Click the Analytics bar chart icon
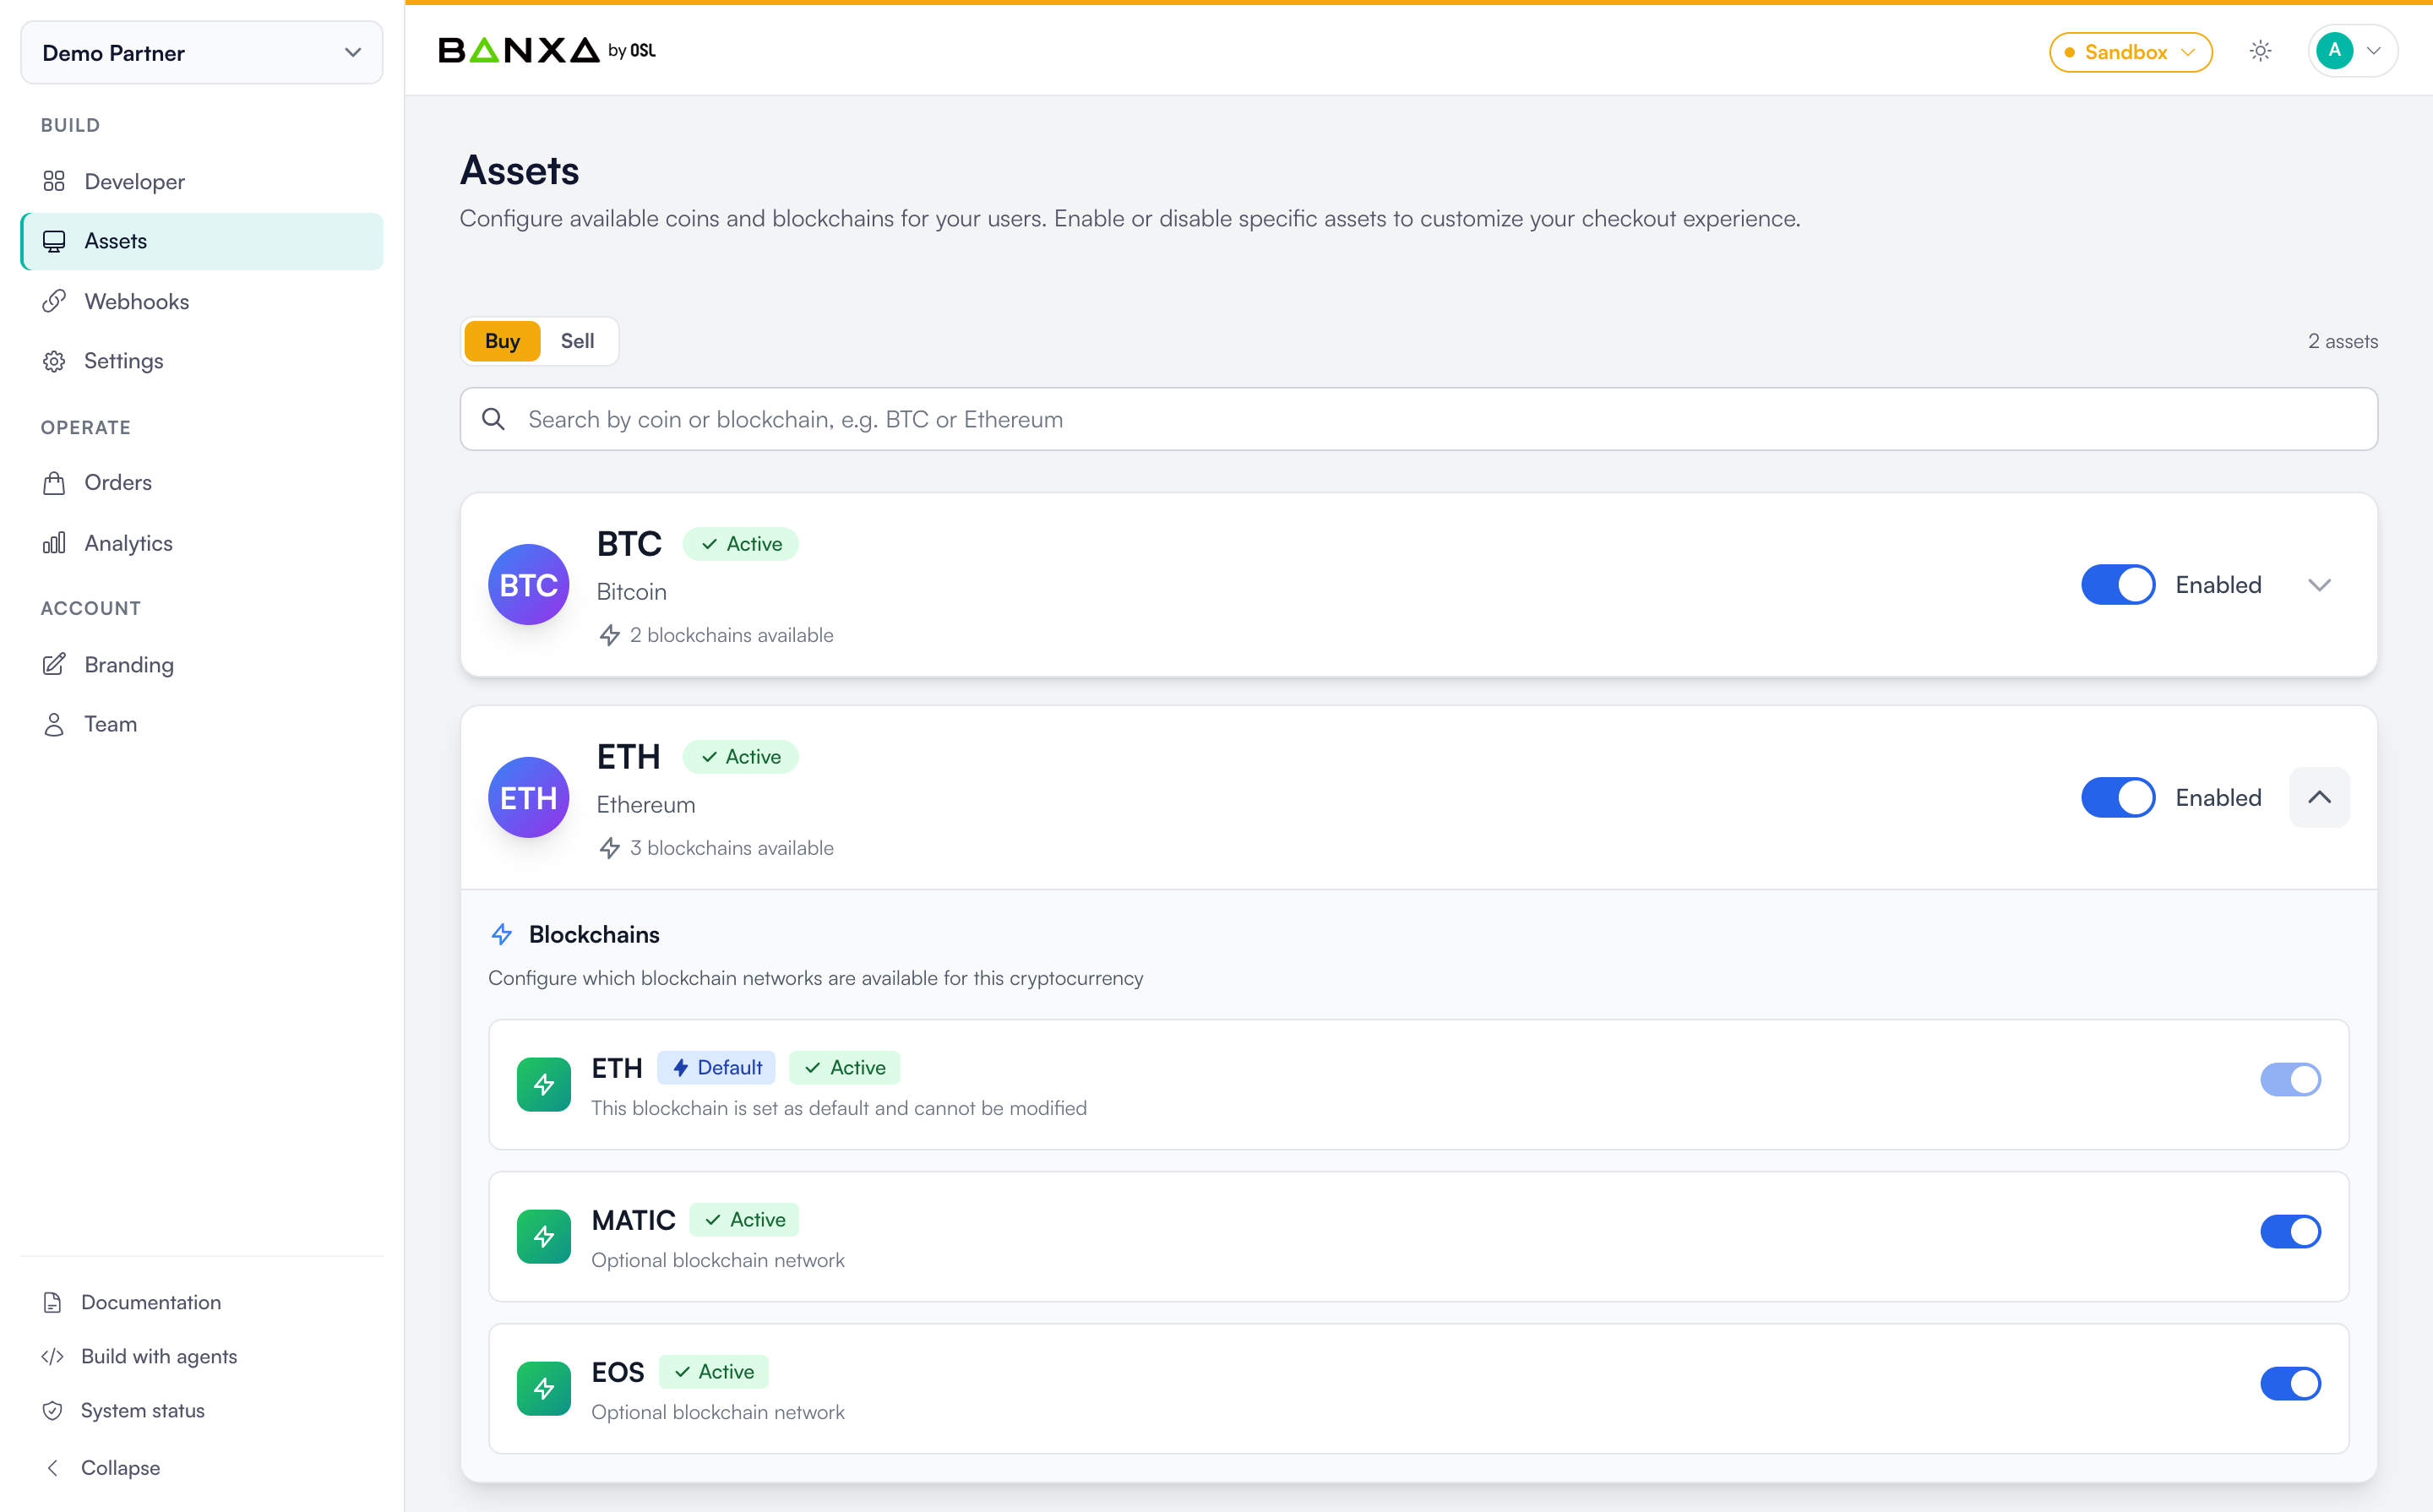This screenshot has height=1512, width=2433. [54, 543]
